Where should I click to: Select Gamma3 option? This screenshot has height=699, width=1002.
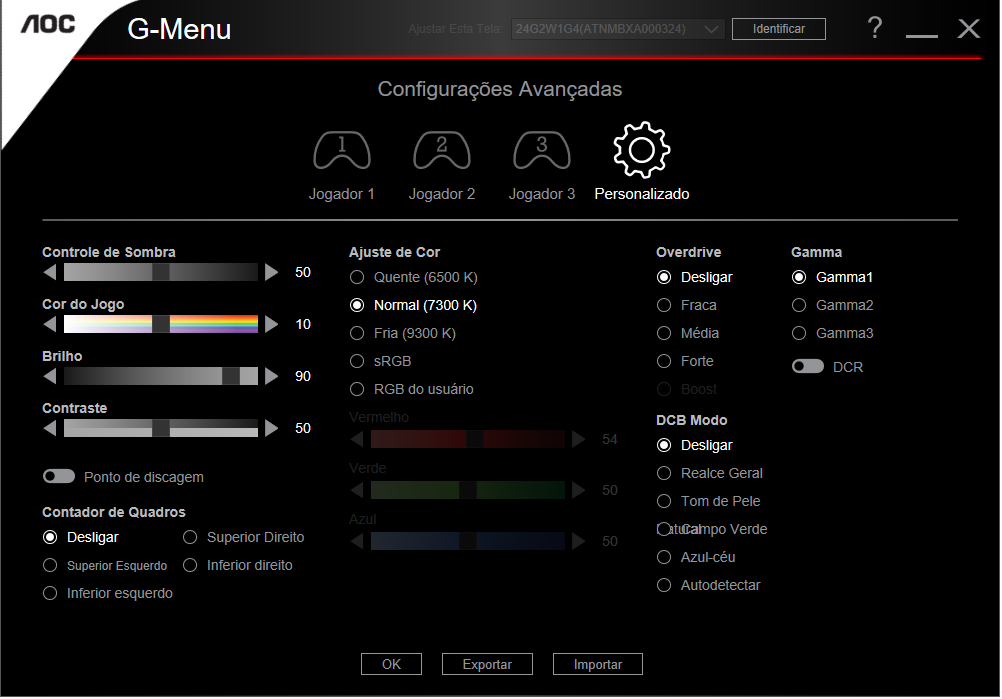pos(833,334)
